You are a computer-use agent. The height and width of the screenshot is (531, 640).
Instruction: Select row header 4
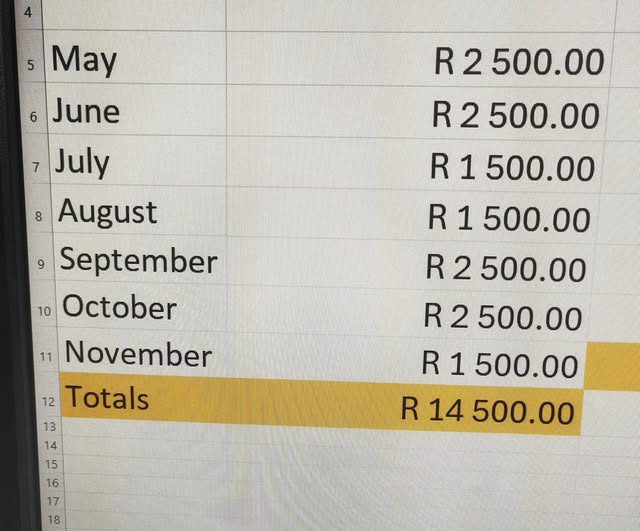[x=28, y=12]
